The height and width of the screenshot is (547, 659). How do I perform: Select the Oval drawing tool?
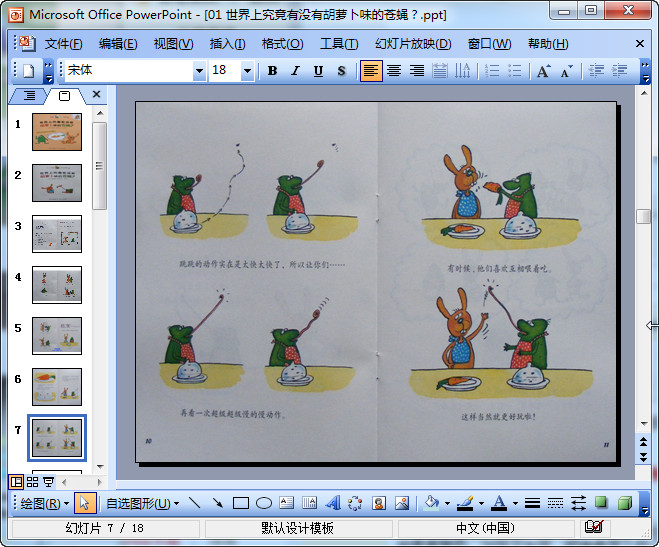(x=264, y=503)
